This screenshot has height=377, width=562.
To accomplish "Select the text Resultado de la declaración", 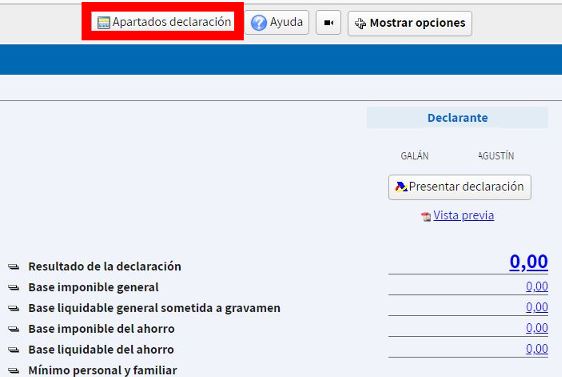I will coord(105,266).
